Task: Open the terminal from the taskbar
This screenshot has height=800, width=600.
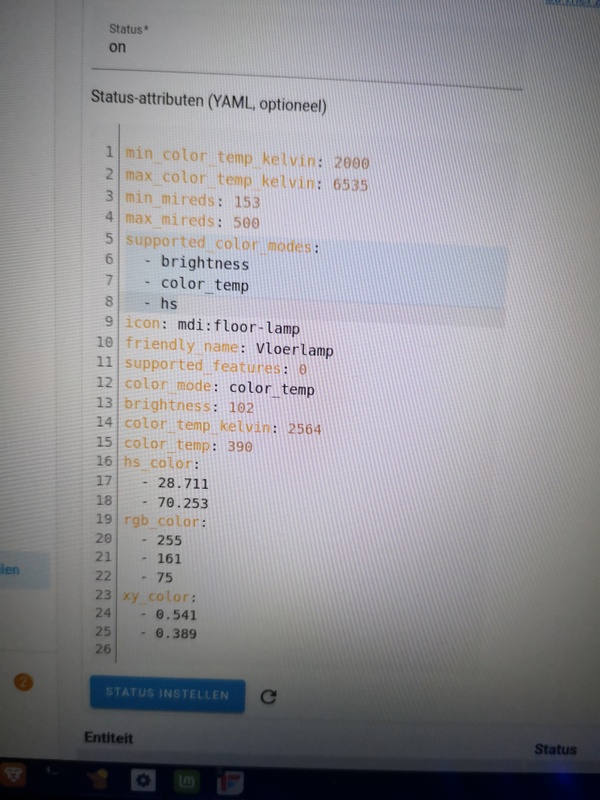Action: (x=52, y=770)
